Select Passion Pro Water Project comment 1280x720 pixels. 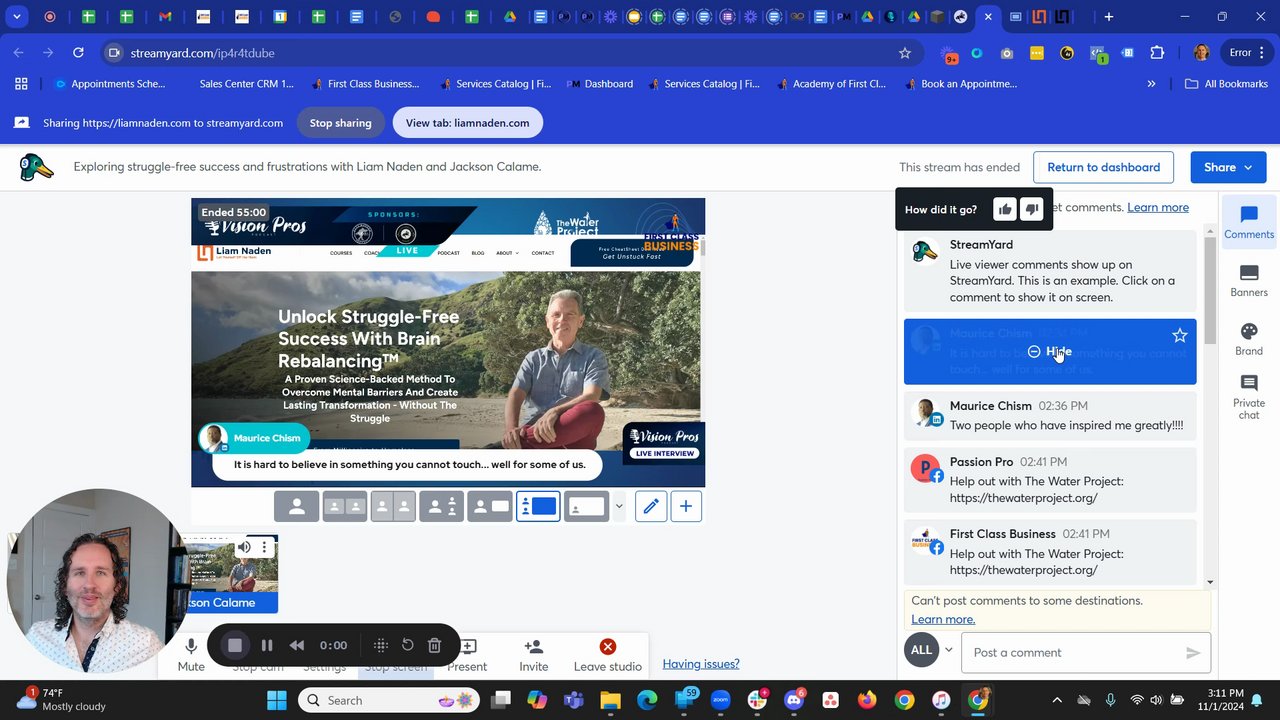pyautogui.click(x=1050, y=479)
